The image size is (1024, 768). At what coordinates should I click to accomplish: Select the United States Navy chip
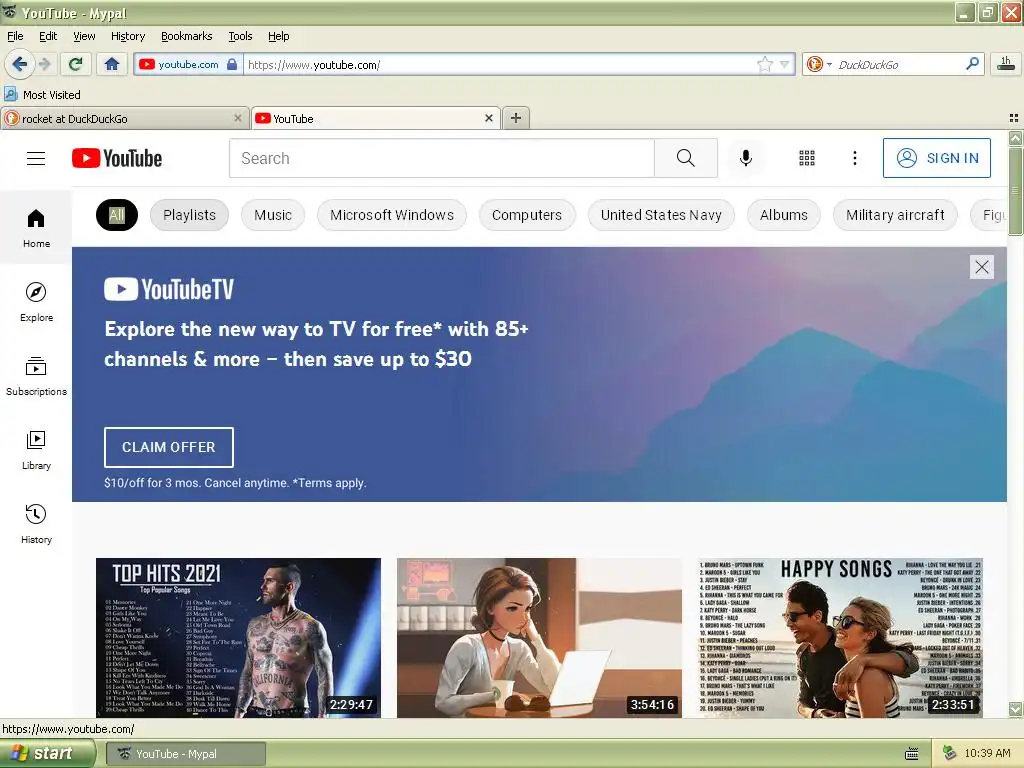661,215
